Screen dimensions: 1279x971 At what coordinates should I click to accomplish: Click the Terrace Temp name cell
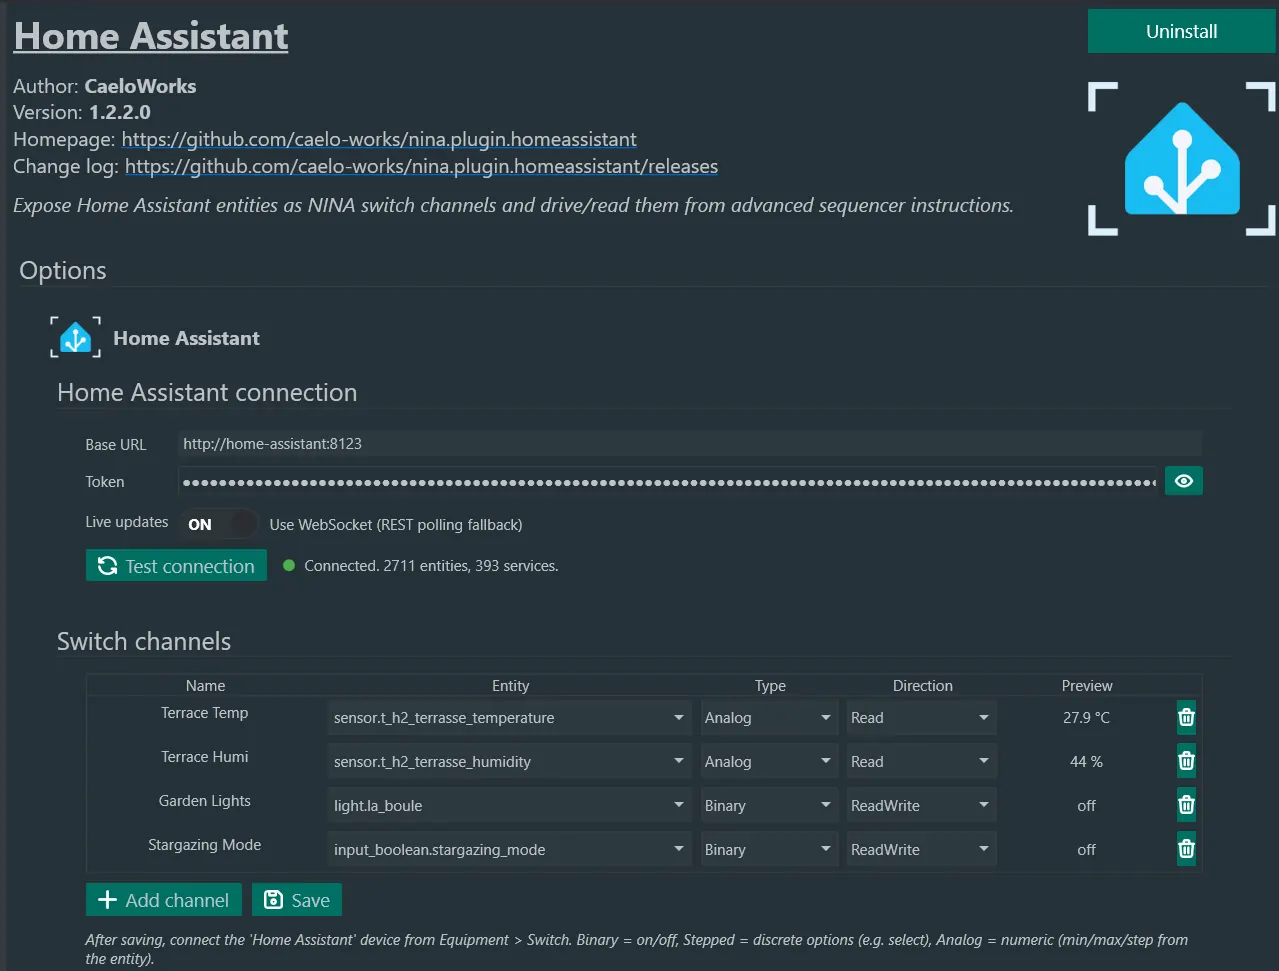[x=205, y=713]
